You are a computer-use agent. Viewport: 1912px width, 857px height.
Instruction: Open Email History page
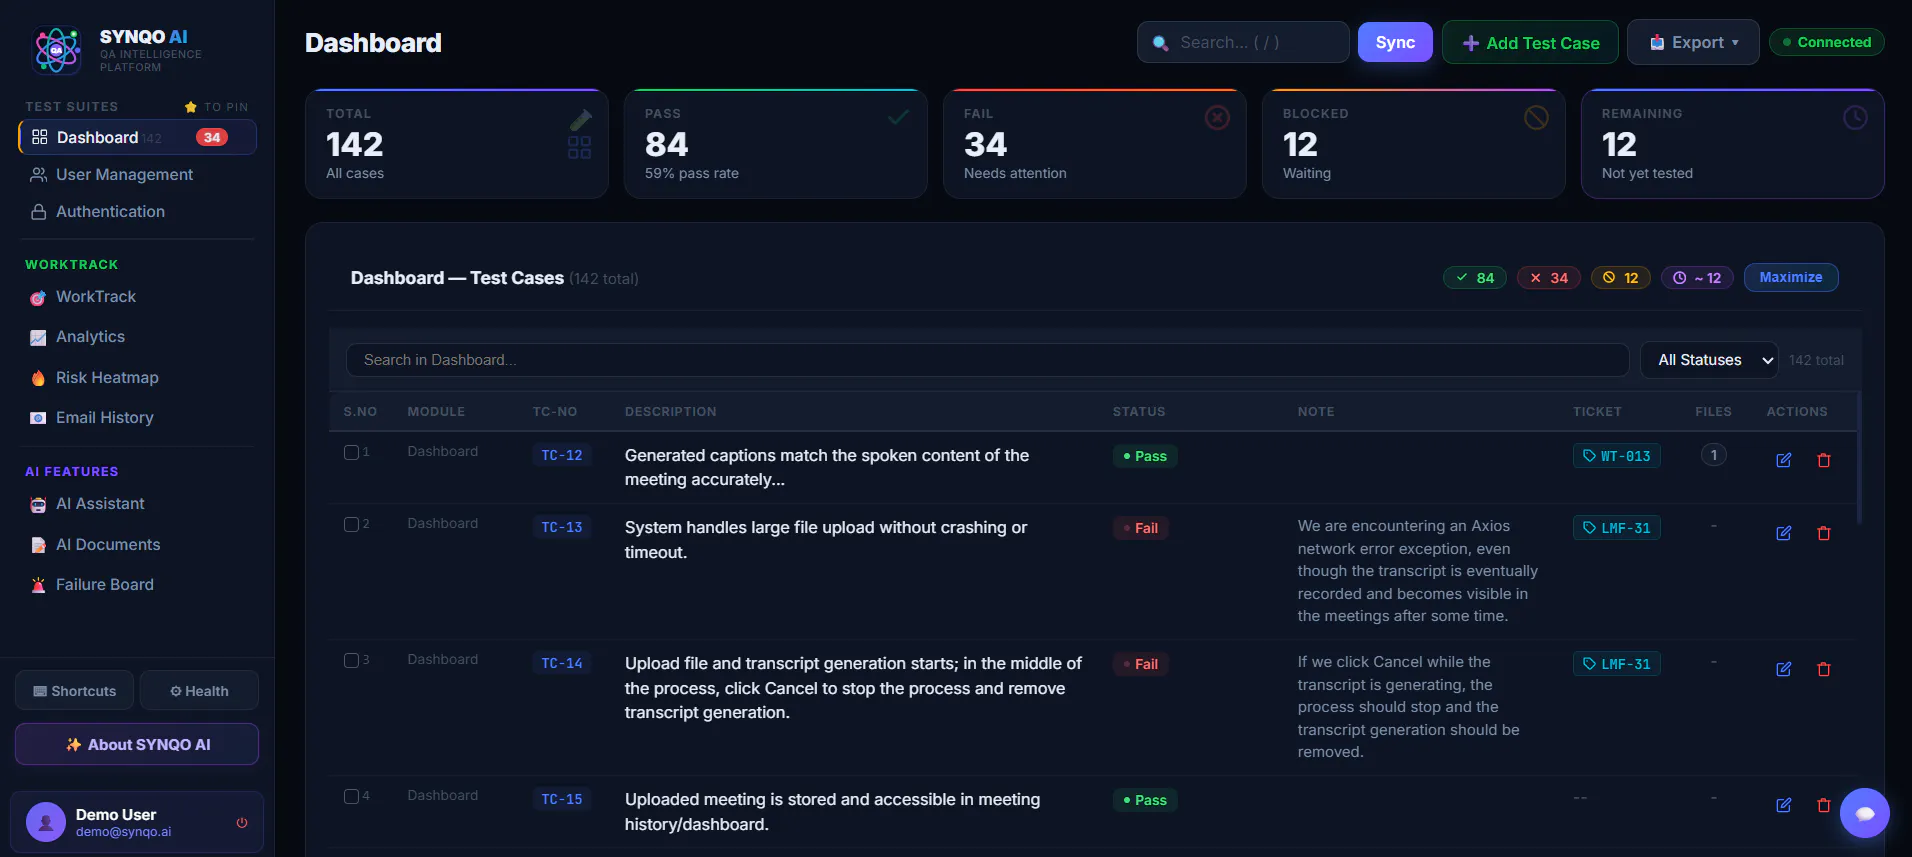pos(104,418)
